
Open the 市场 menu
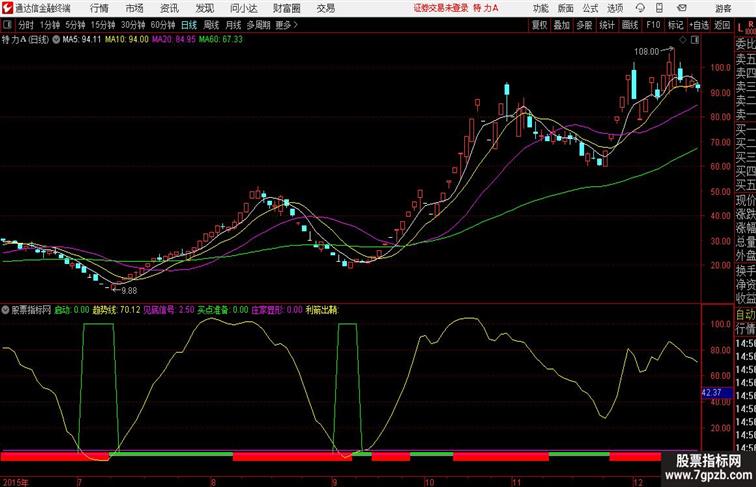pos(134,8)
